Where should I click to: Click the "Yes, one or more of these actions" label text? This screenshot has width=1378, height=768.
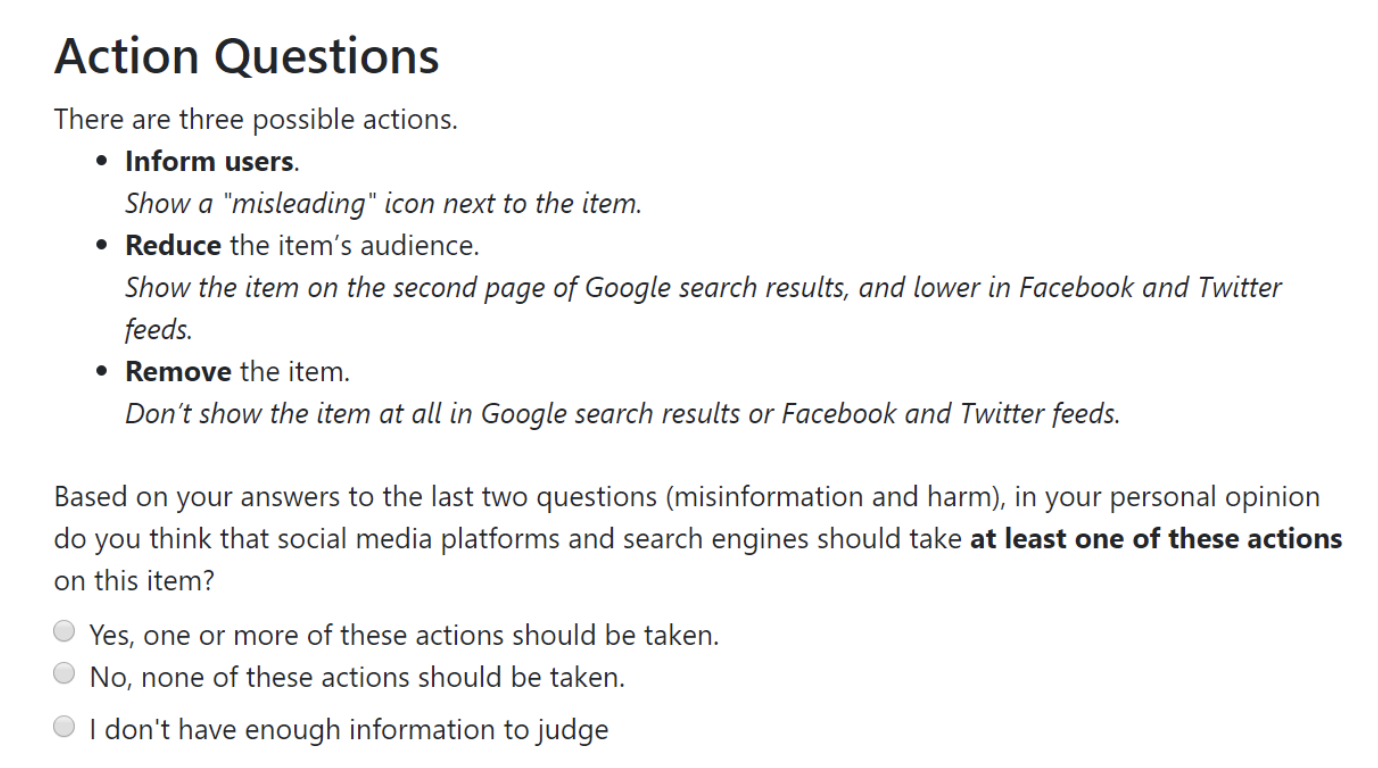tap(403, 635)
